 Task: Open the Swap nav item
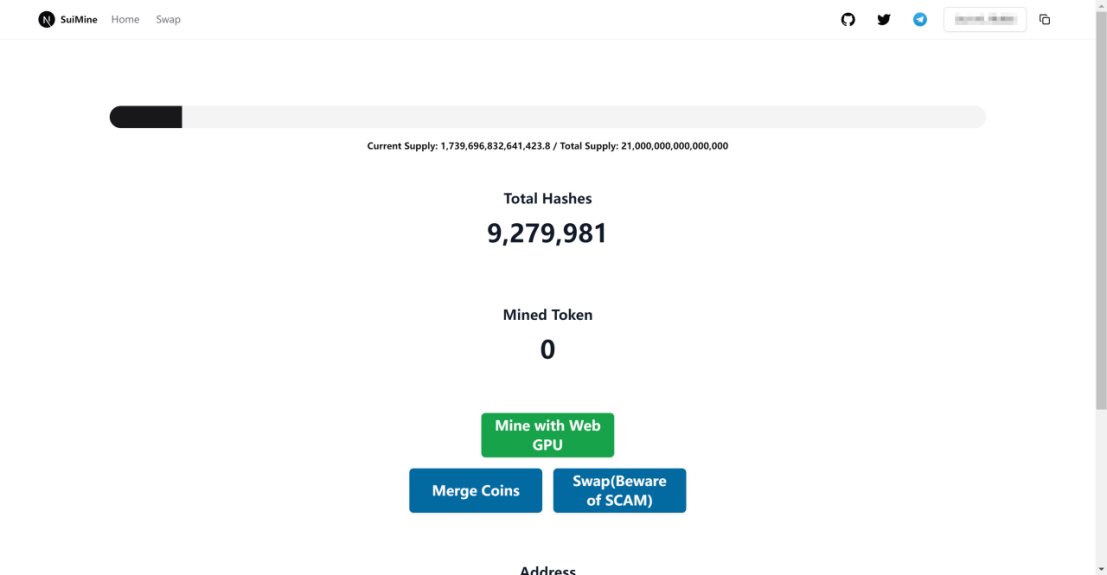tap(168, 20)
